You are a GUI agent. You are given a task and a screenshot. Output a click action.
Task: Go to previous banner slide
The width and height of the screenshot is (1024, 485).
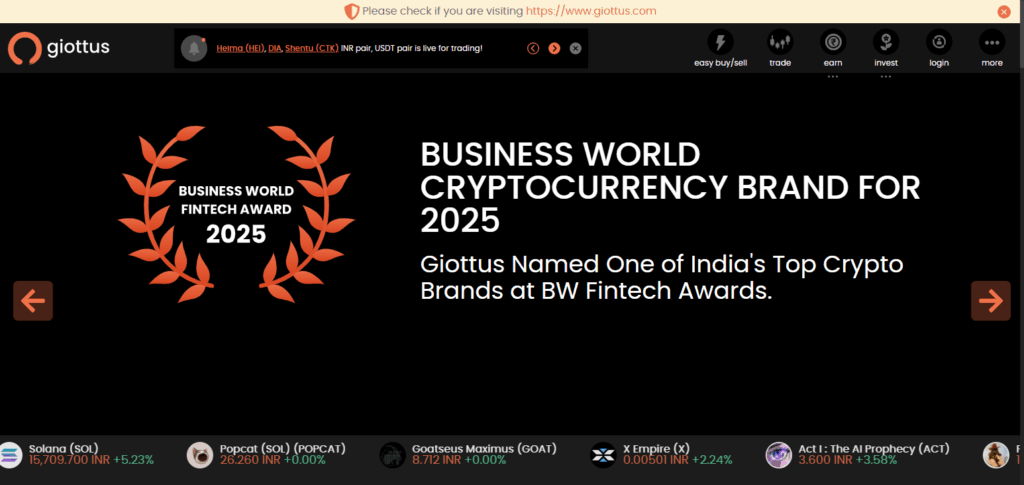33,301
